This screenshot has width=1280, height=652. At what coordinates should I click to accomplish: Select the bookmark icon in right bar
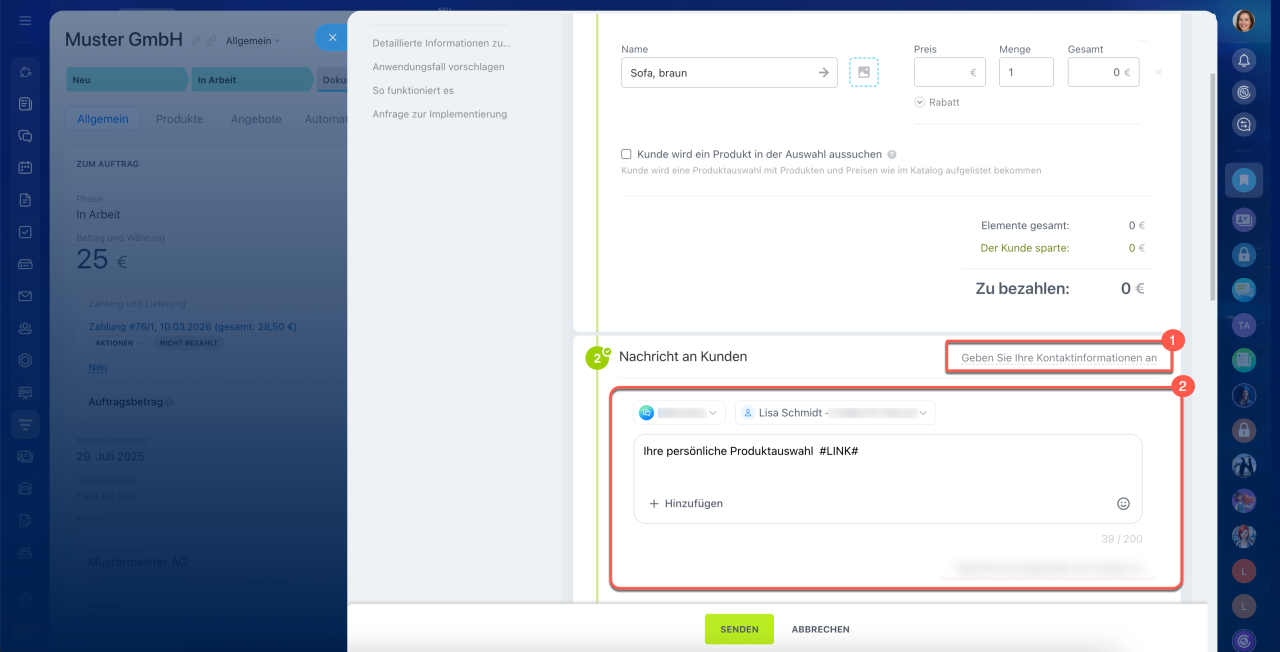(x=1244, y=181)
